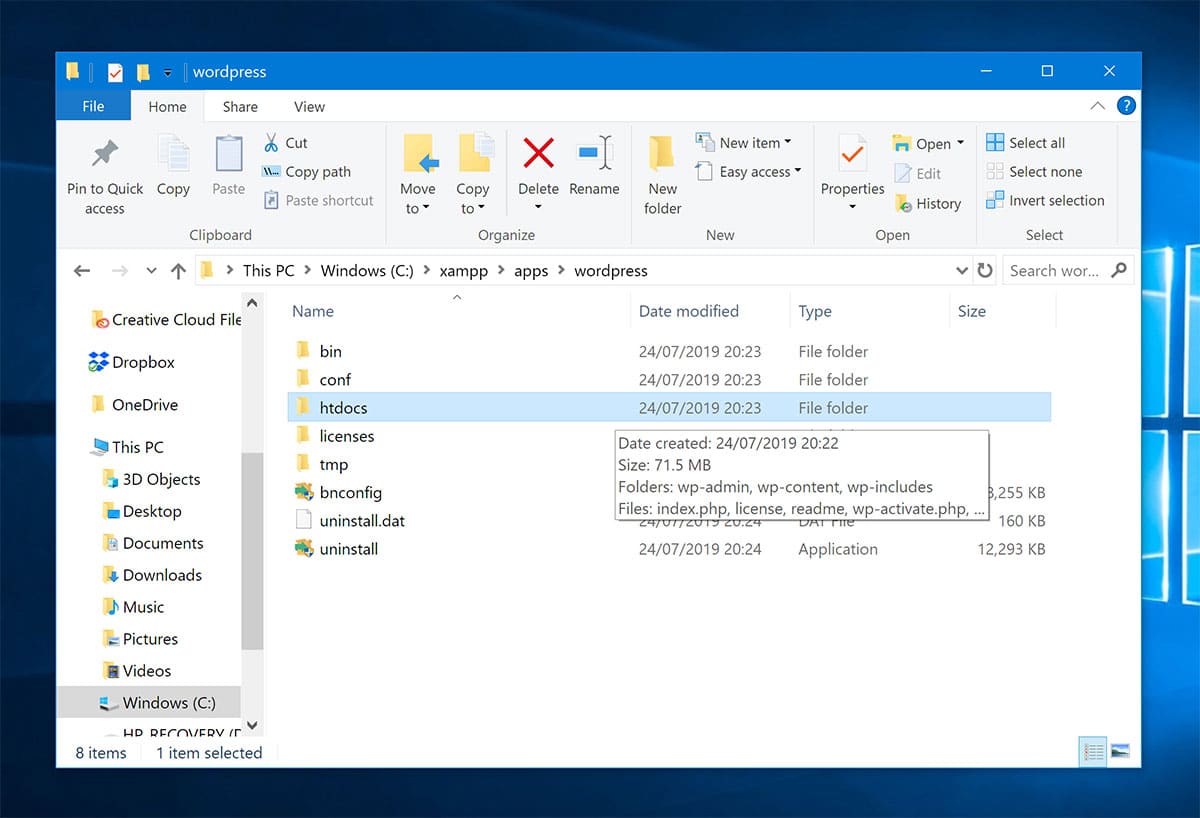Select the conf folder row
The image size is (1200, 818).
click(668, 379)
